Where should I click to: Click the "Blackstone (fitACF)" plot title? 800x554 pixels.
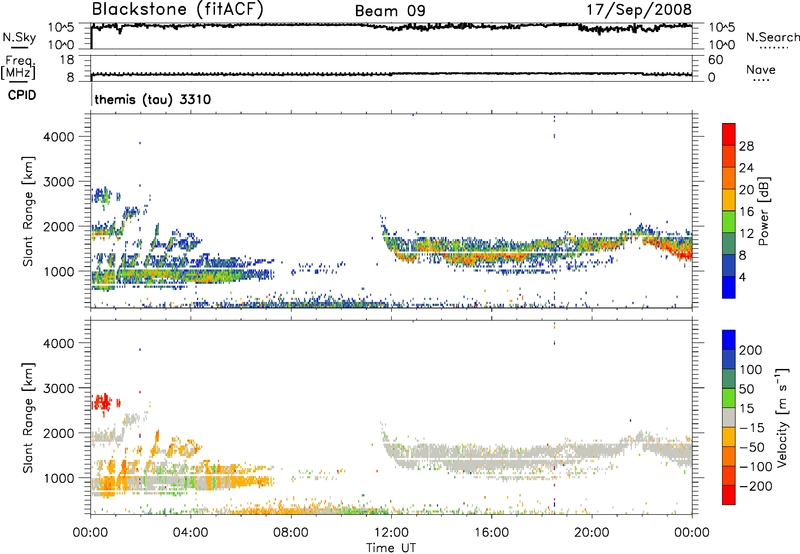pos(177,9)
